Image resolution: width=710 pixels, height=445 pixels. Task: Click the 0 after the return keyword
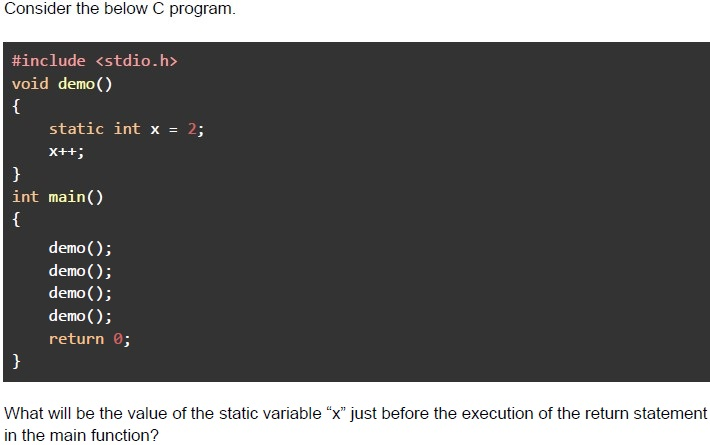pyautogui.click(x=118, y=339)
